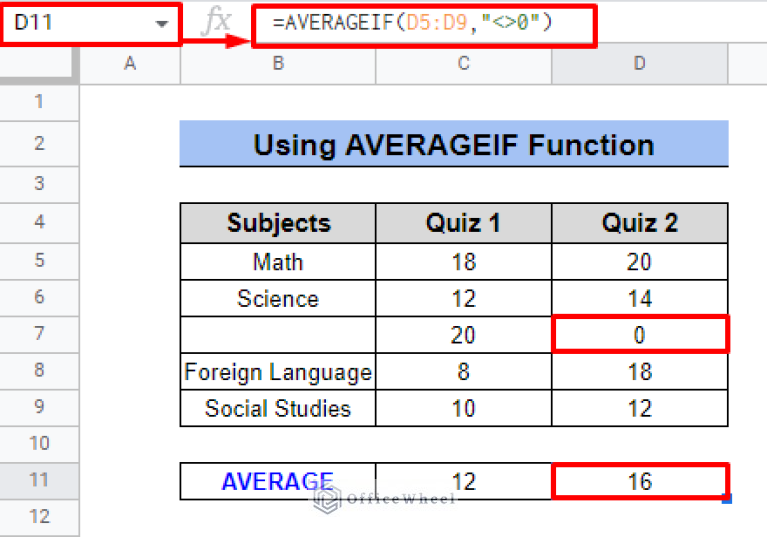Click the fill handle on cell D11
The width and height of the screenshot is (767, 537).
coord(727,498)
